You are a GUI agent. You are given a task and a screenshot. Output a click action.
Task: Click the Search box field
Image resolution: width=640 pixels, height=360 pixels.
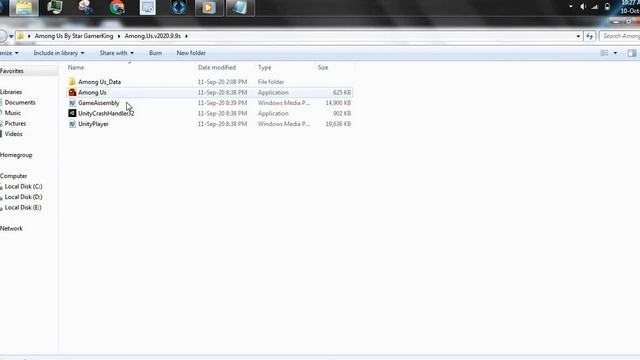620,36
